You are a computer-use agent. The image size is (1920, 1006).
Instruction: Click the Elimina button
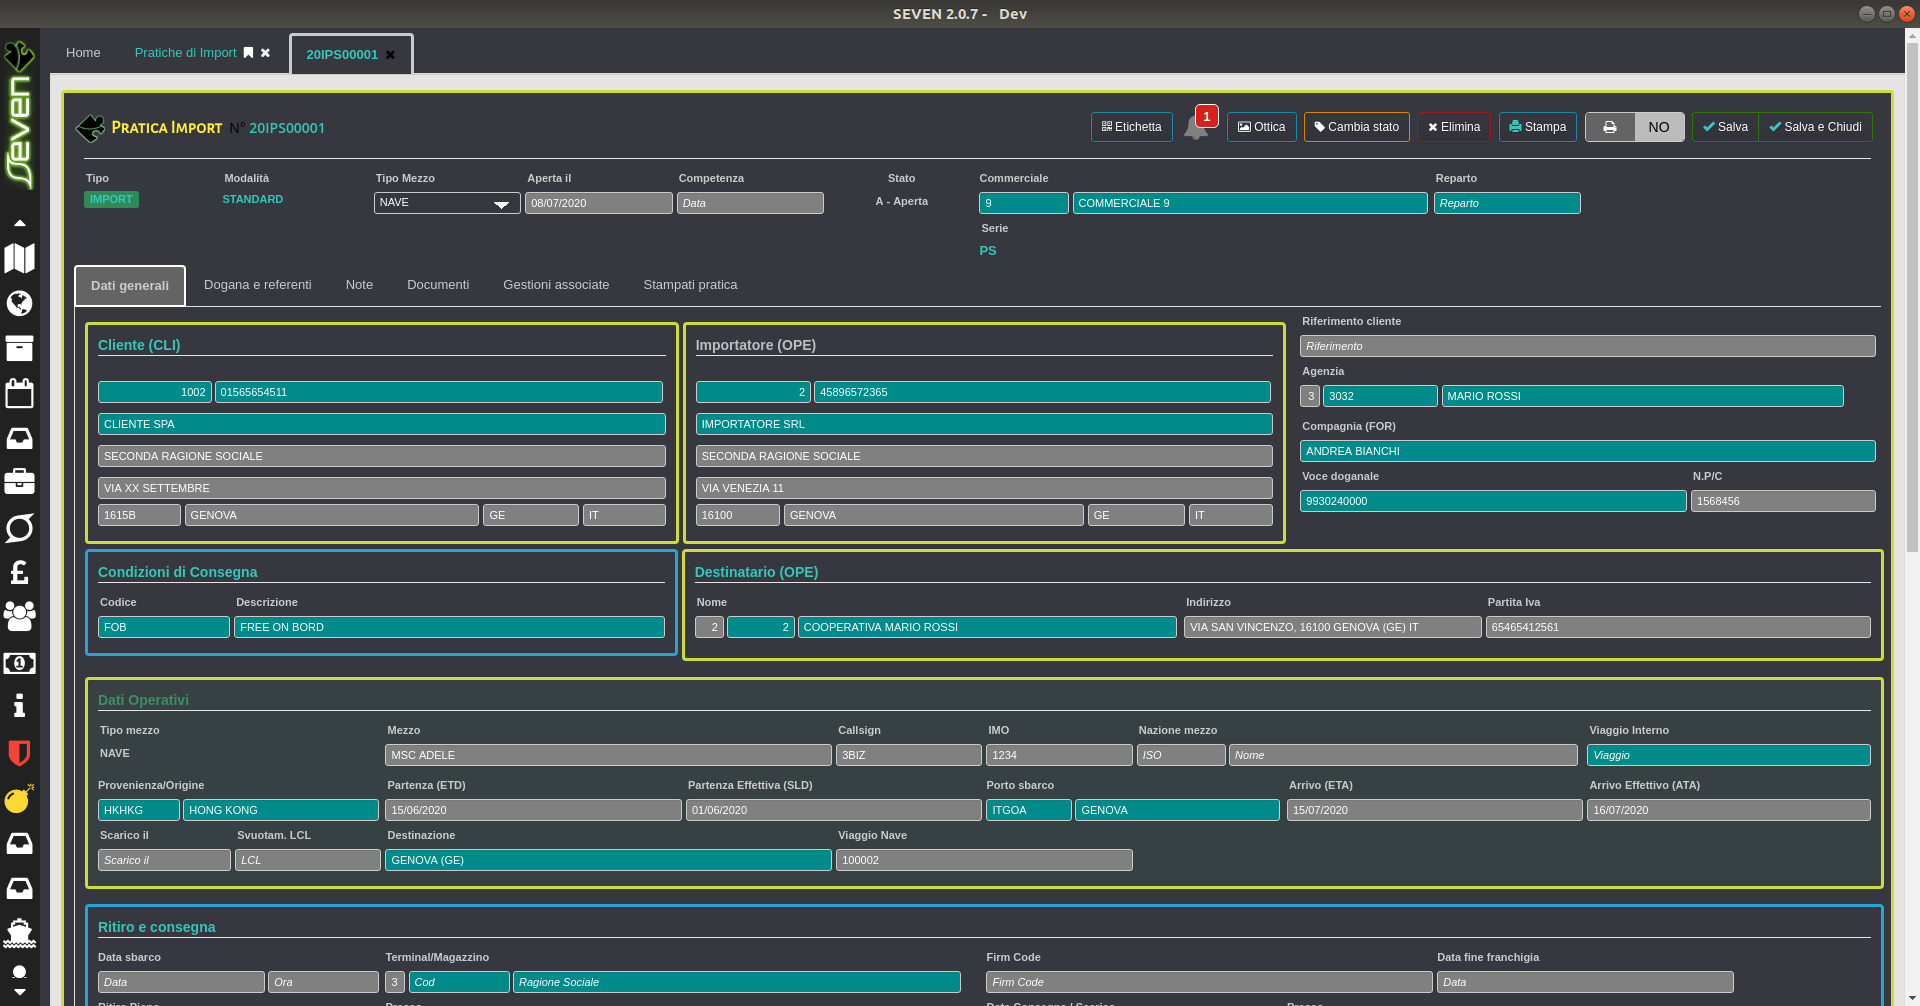(x=1454, y=127)
